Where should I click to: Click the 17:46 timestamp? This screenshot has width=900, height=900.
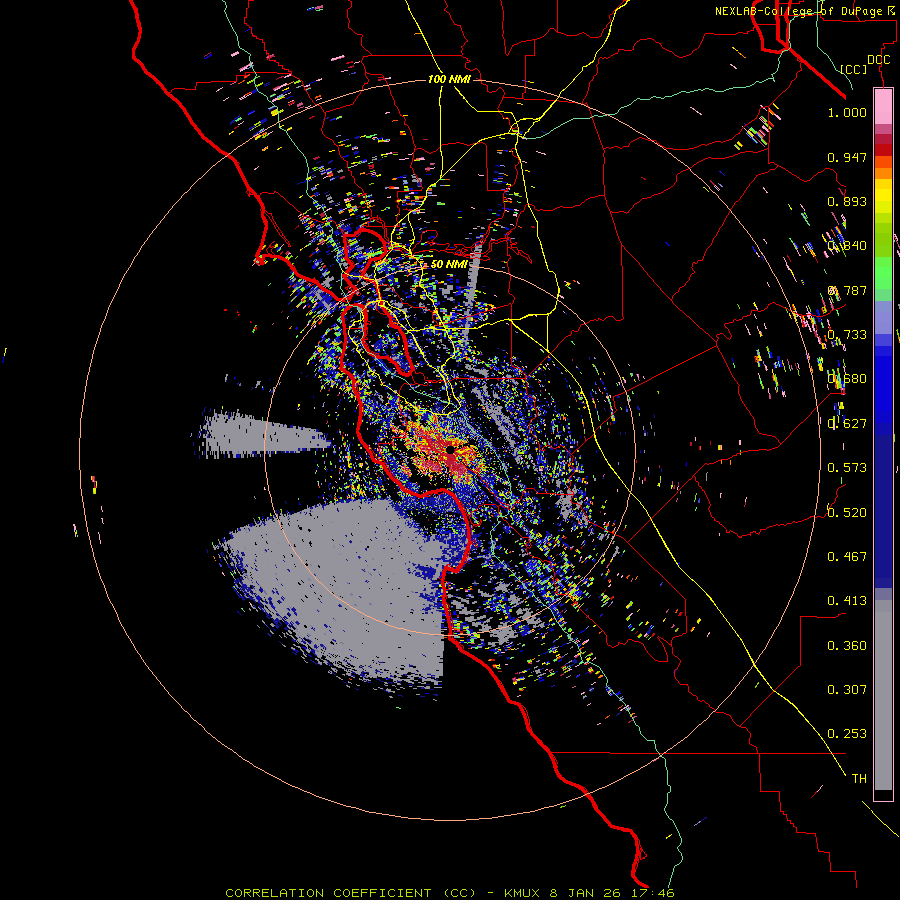point(654,893)
